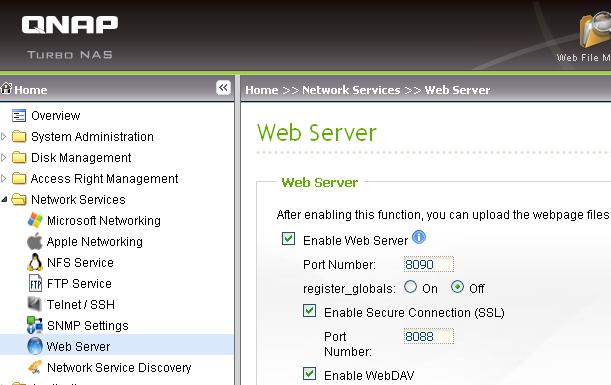Select System Administration in the tree

click(x=92, y=137)
